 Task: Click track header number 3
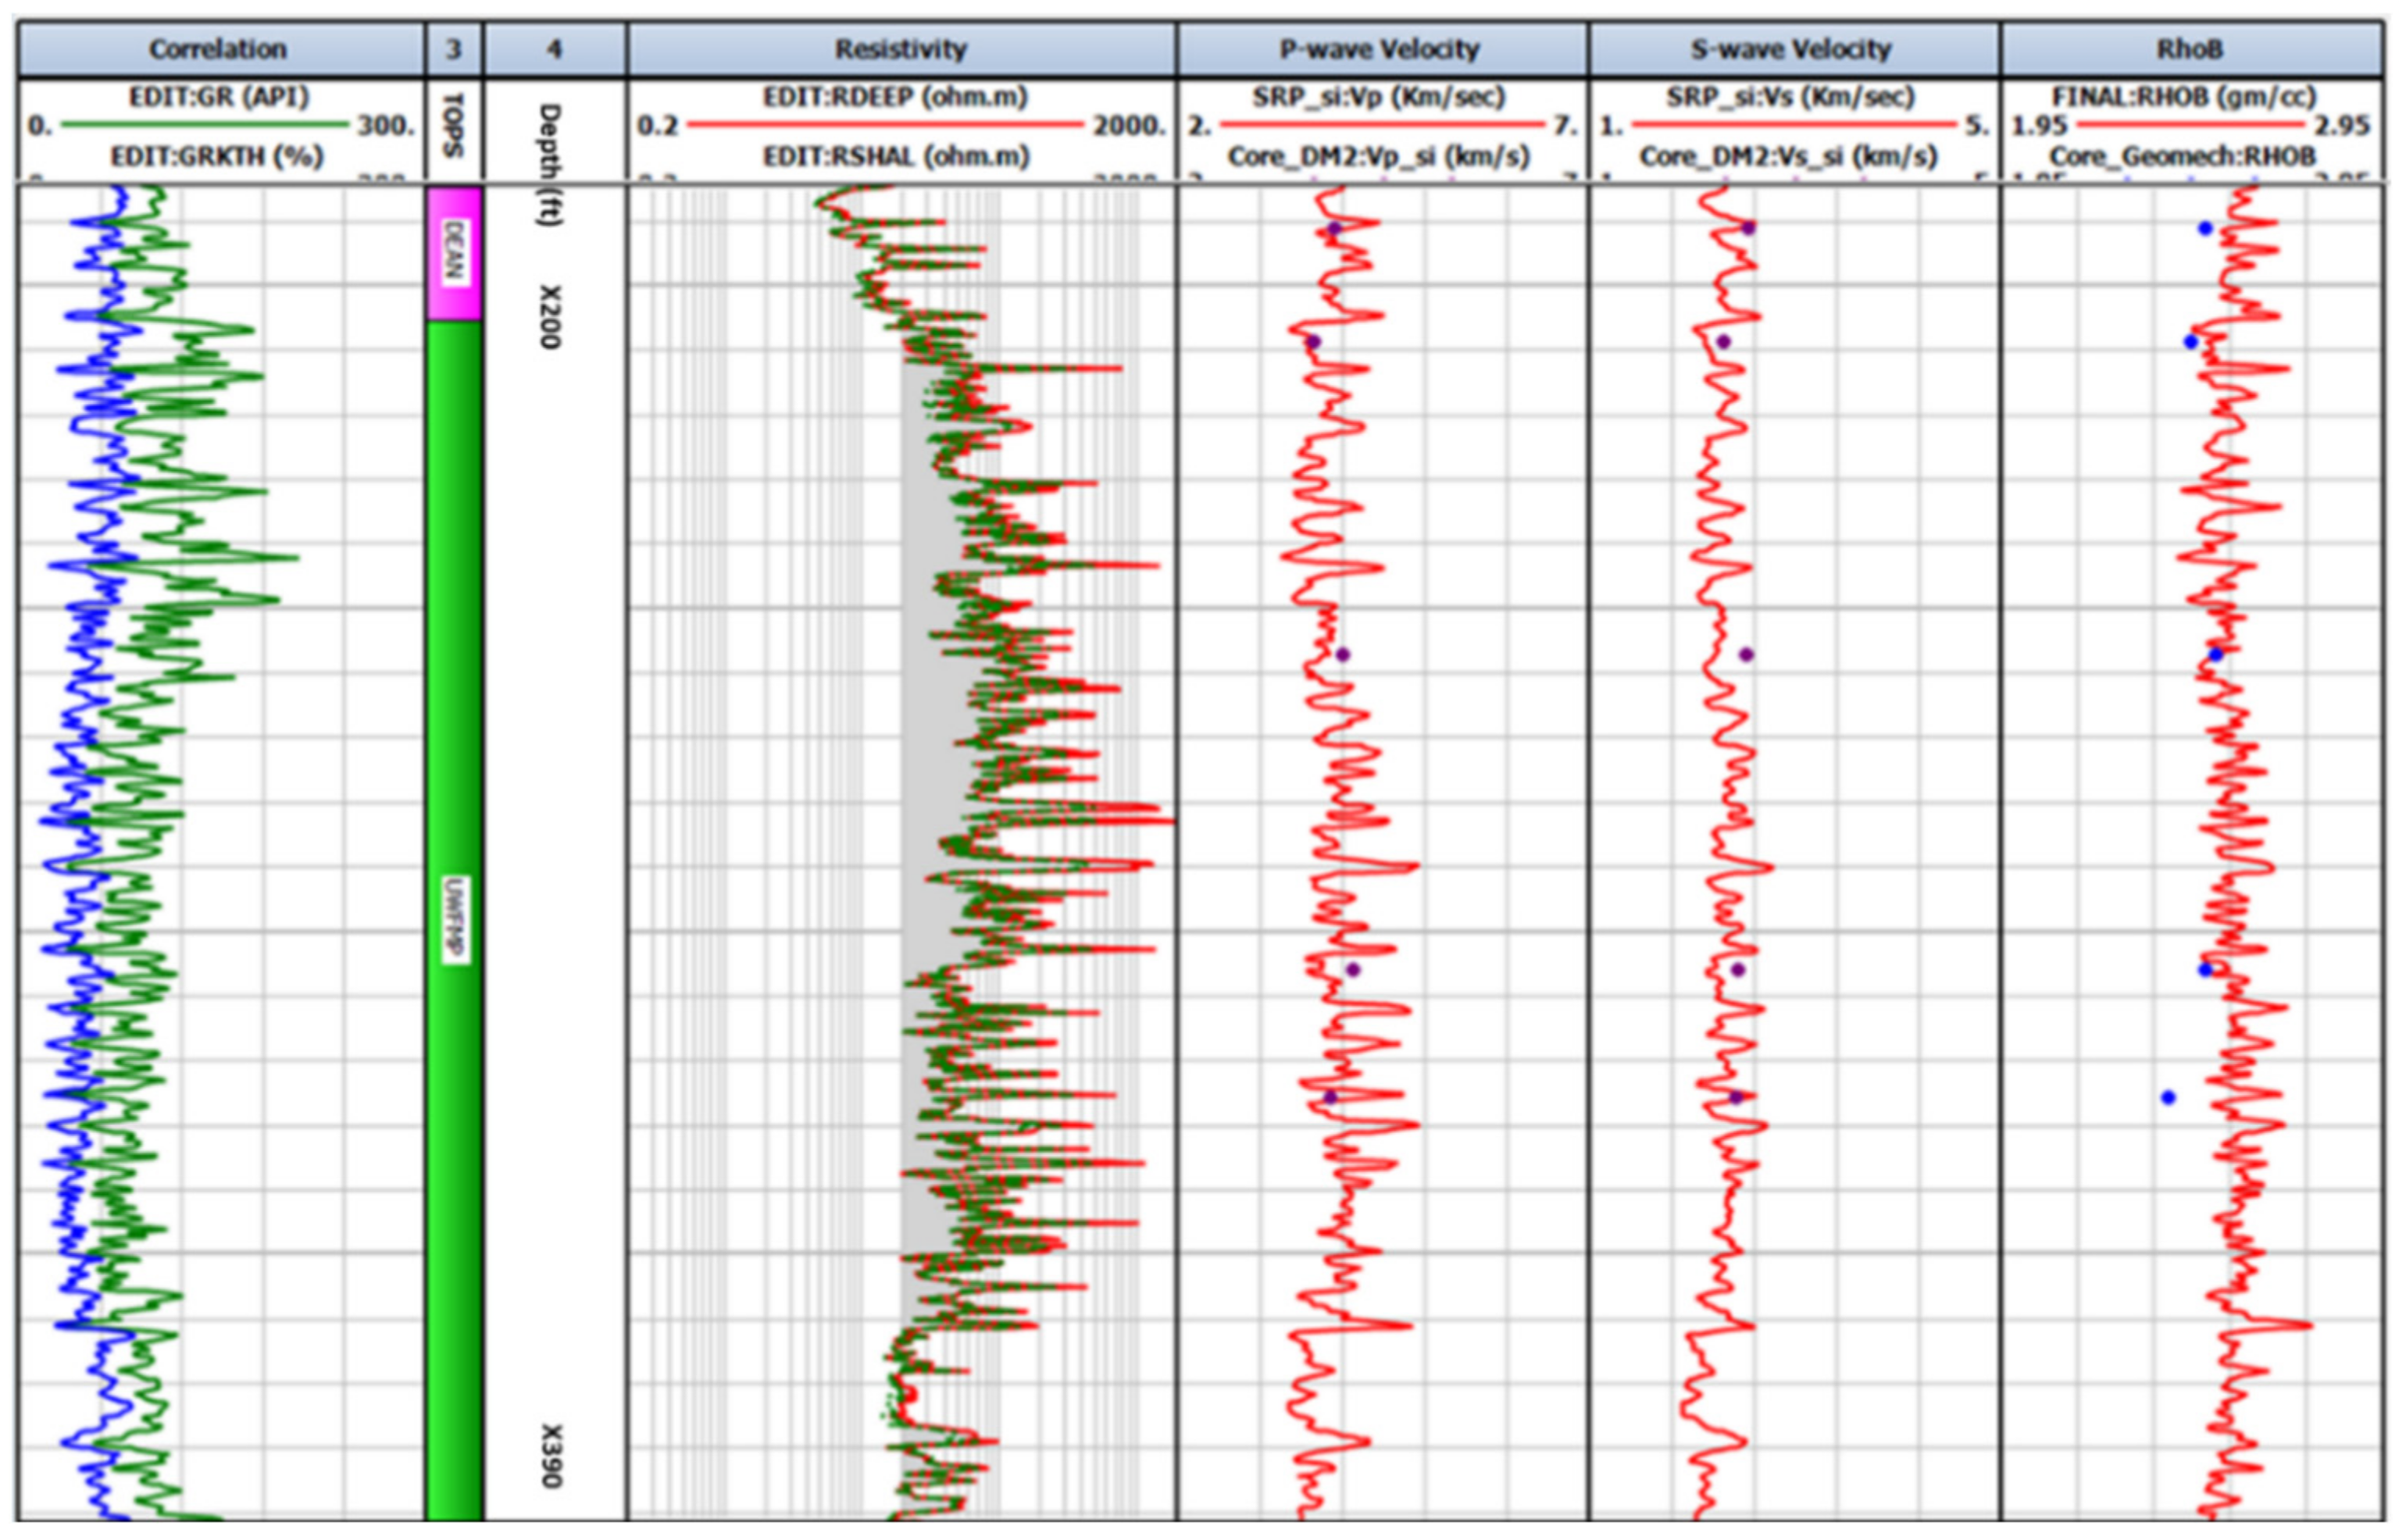[453, 49]
